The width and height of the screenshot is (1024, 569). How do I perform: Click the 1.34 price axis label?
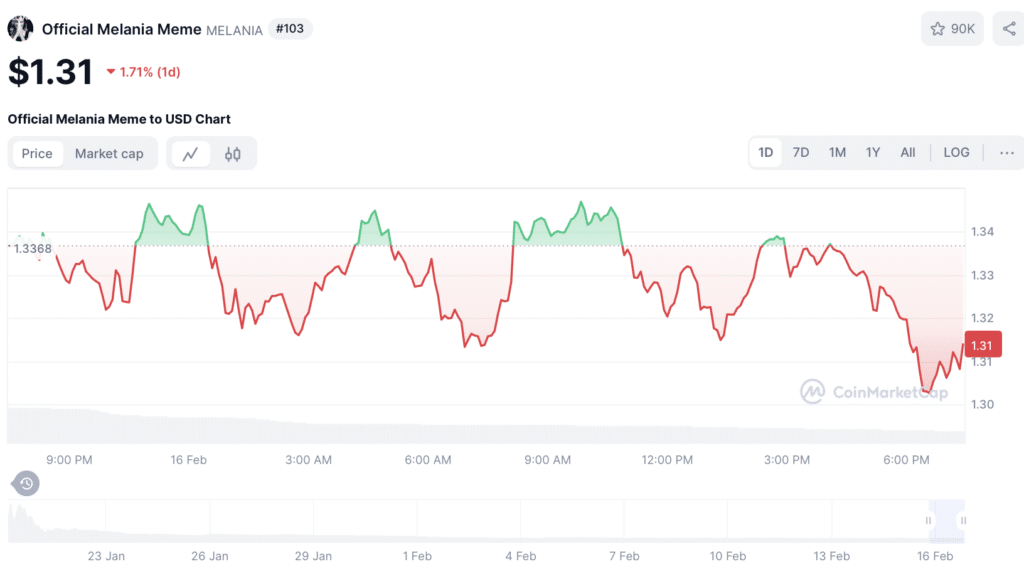tap(982, 231)
